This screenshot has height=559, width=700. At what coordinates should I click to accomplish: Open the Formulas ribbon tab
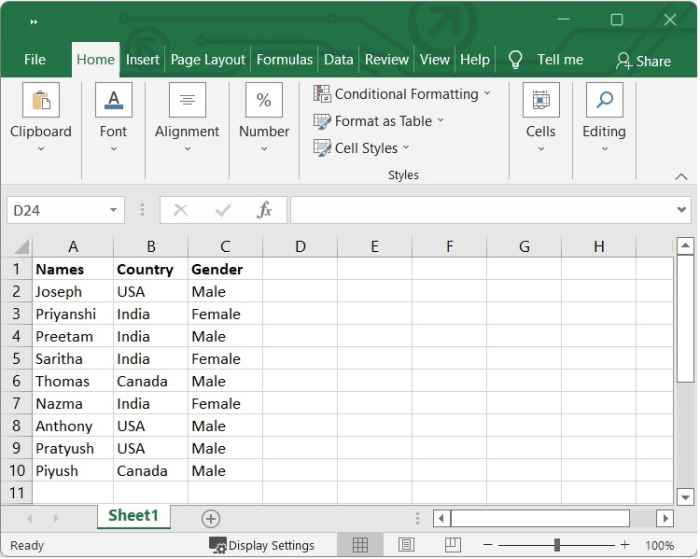284,60
